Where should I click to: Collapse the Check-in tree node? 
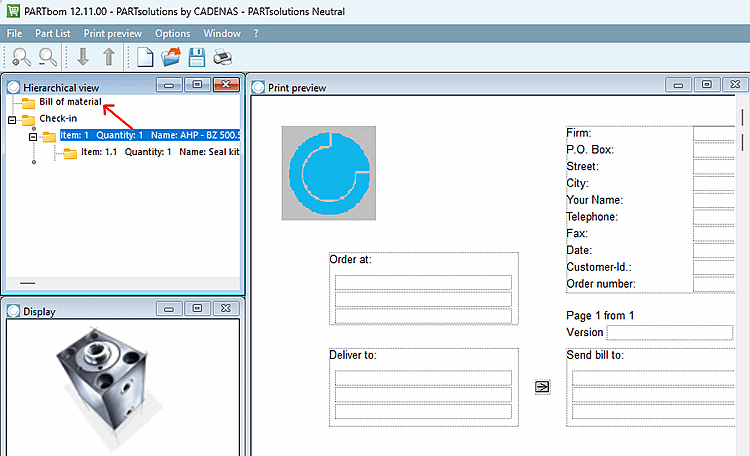click(x=12, y=120)
